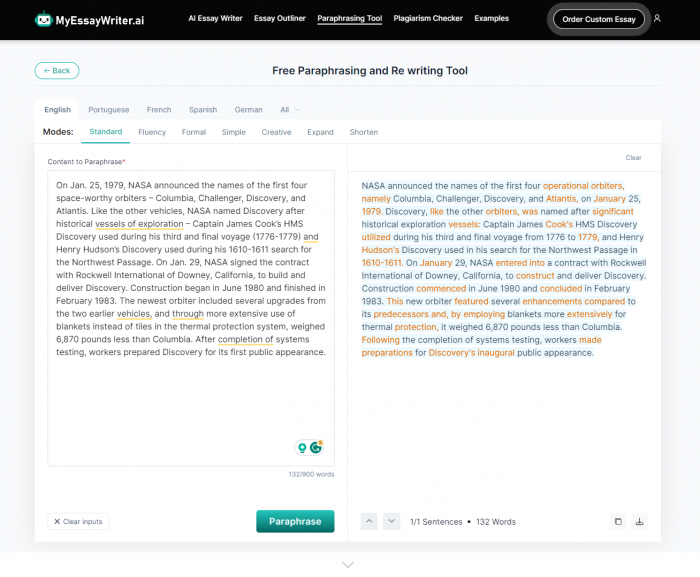700x577 pixels.
Task: Select the English language tab
Action: click(x=57, y=109)
